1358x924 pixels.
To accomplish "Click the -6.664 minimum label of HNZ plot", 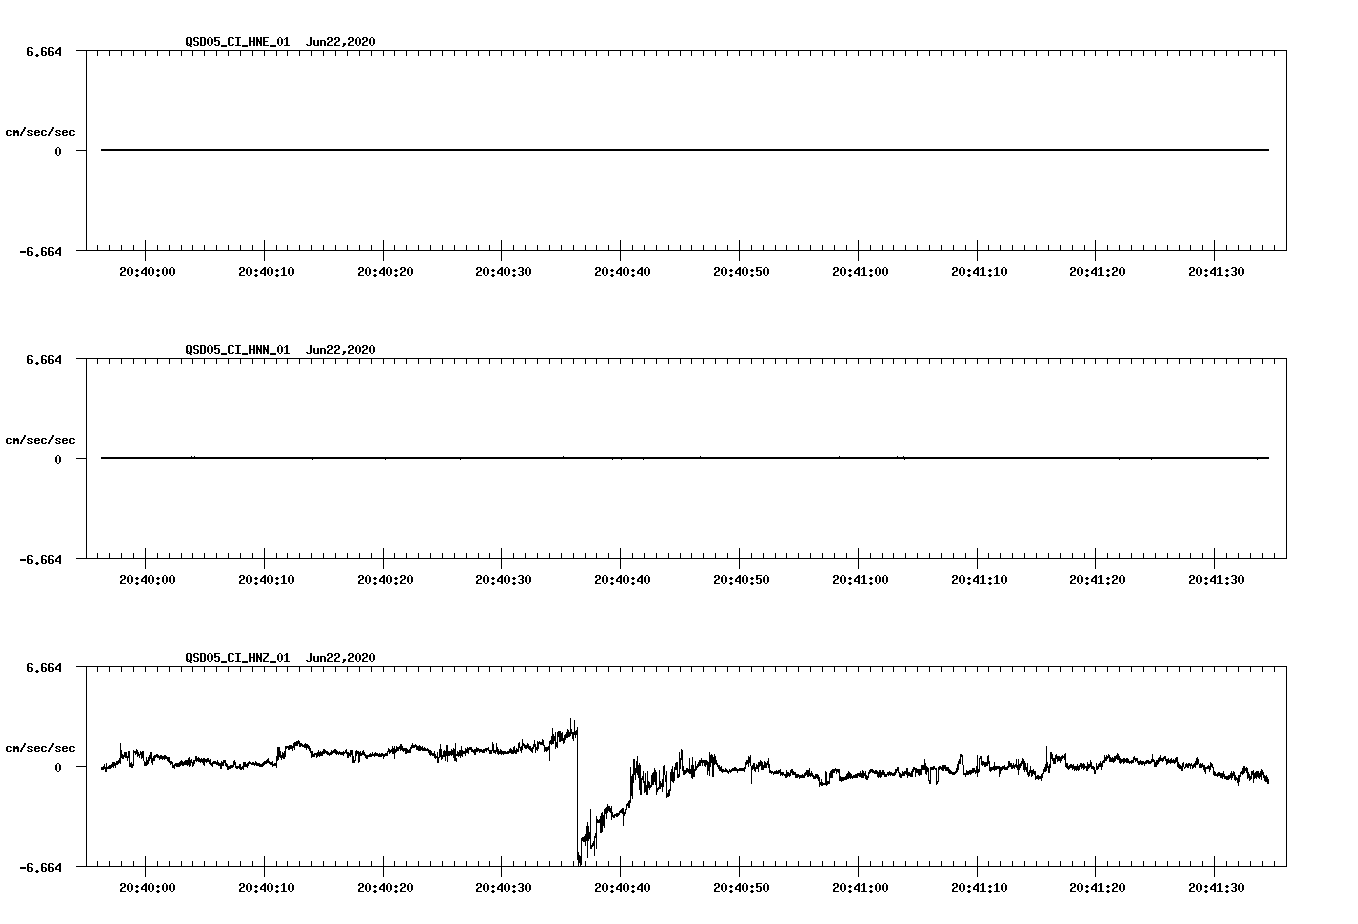I will click(41, 868).
